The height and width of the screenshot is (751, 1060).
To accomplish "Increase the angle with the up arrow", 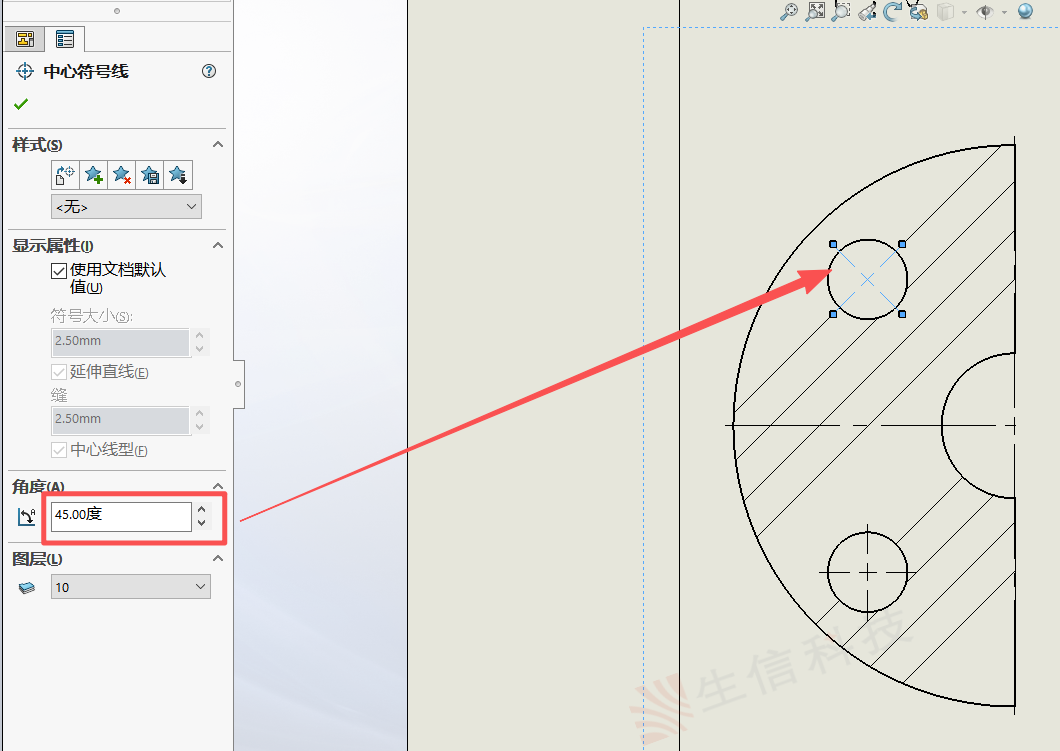I will 201,509.
